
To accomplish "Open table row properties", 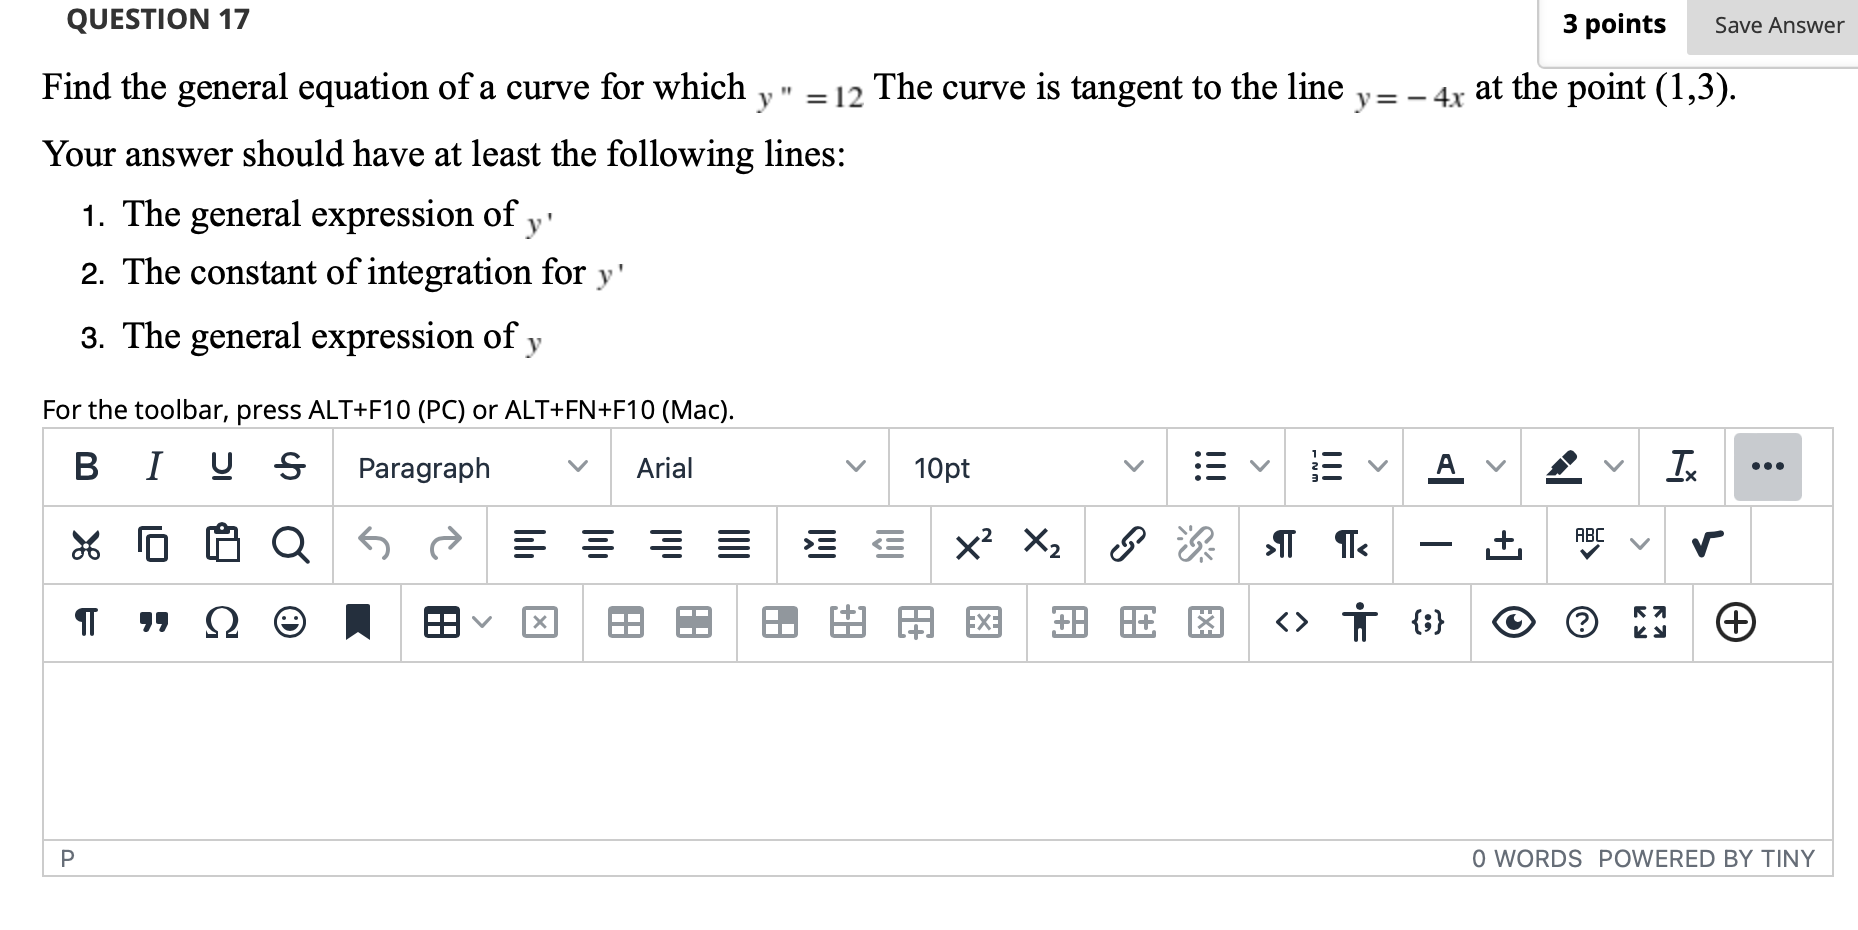I will [x=694, y=623].
